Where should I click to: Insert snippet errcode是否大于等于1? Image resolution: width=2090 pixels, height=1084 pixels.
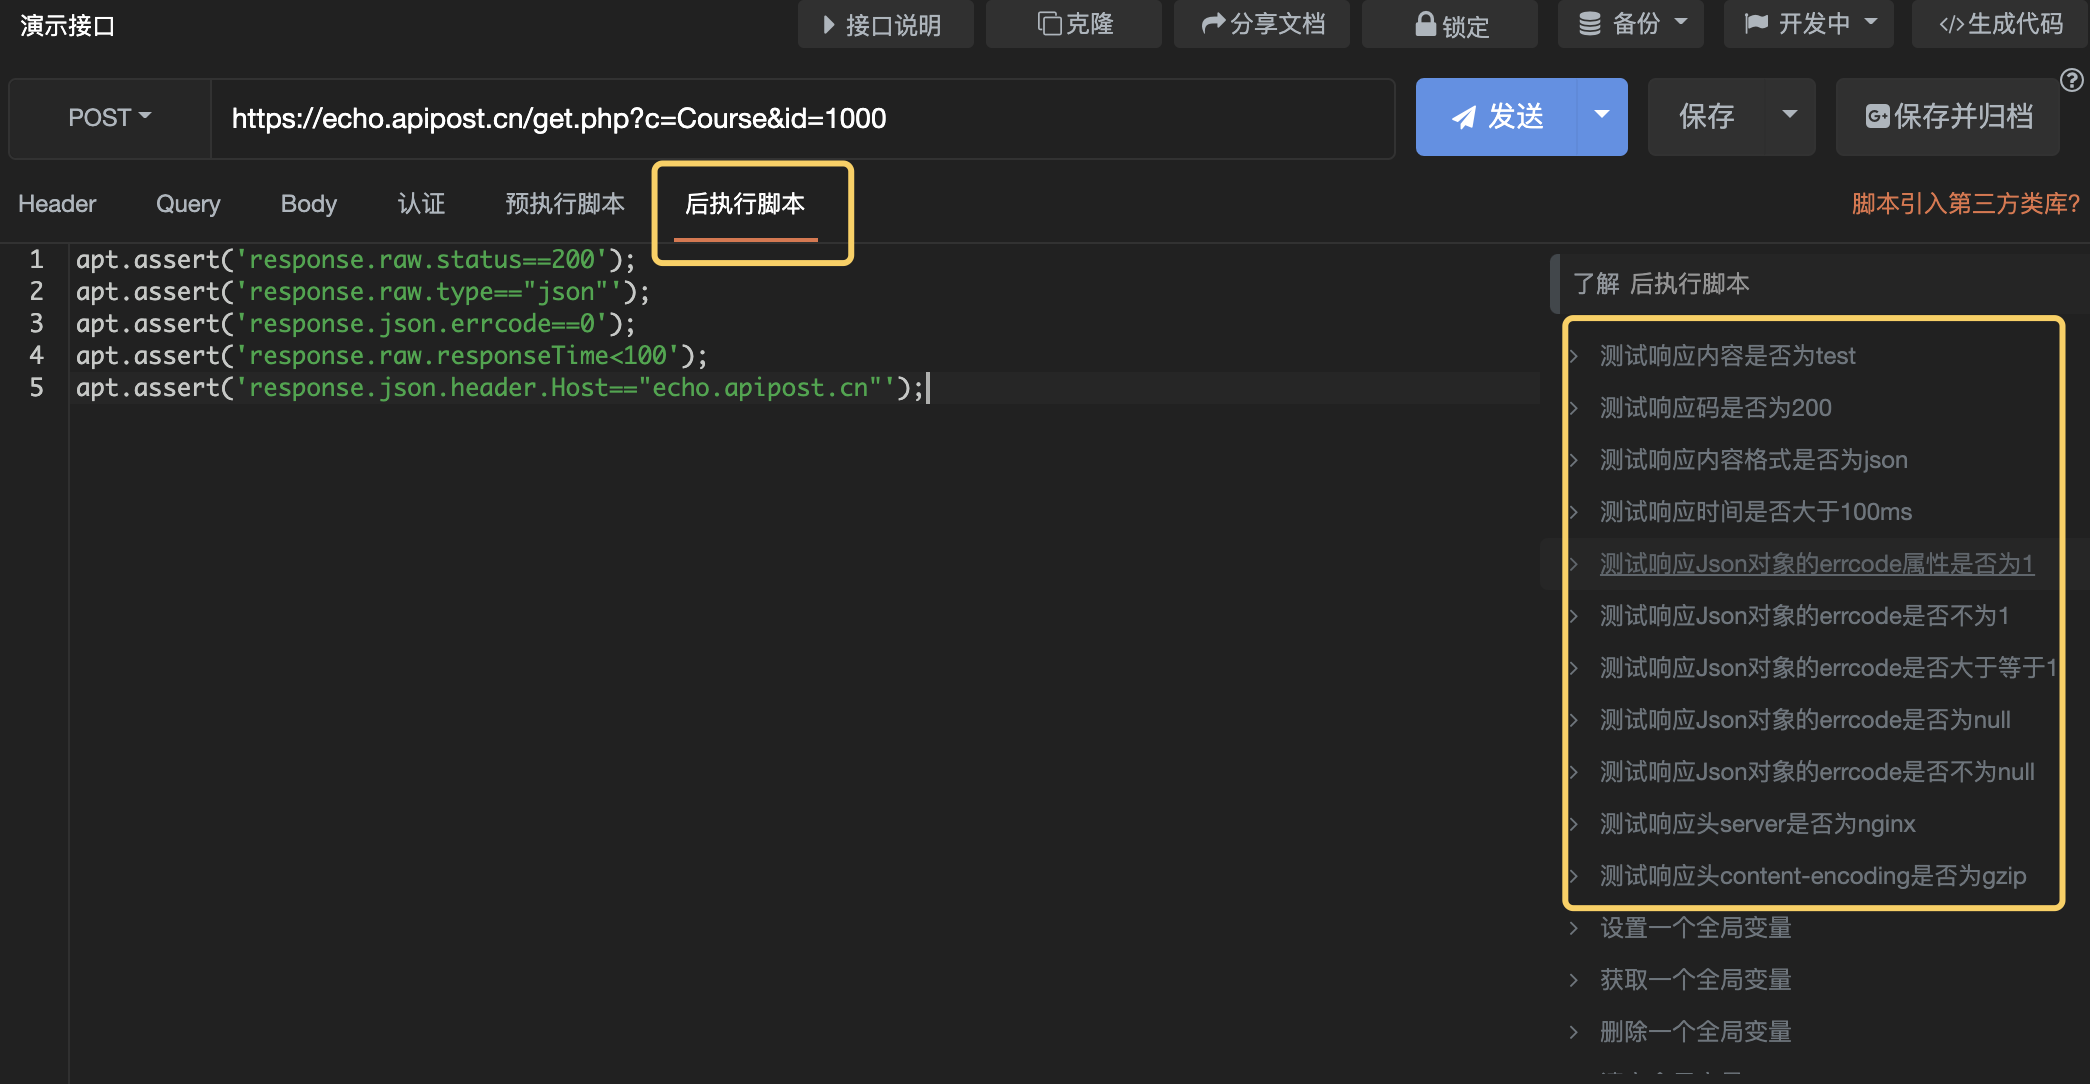click(x=1828, y=668)
